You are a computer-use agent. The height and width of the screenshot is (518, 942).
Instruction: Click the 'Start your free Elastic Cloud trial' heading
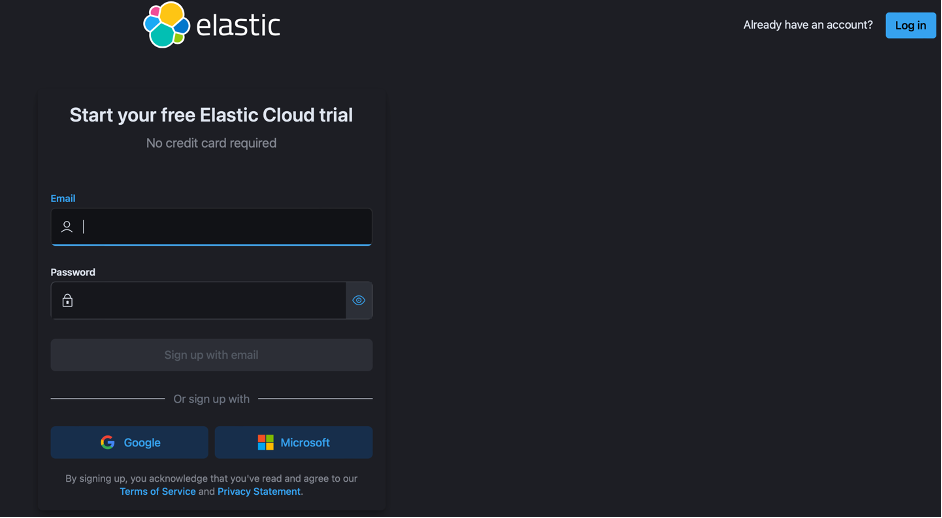click(x=211, y=115)
